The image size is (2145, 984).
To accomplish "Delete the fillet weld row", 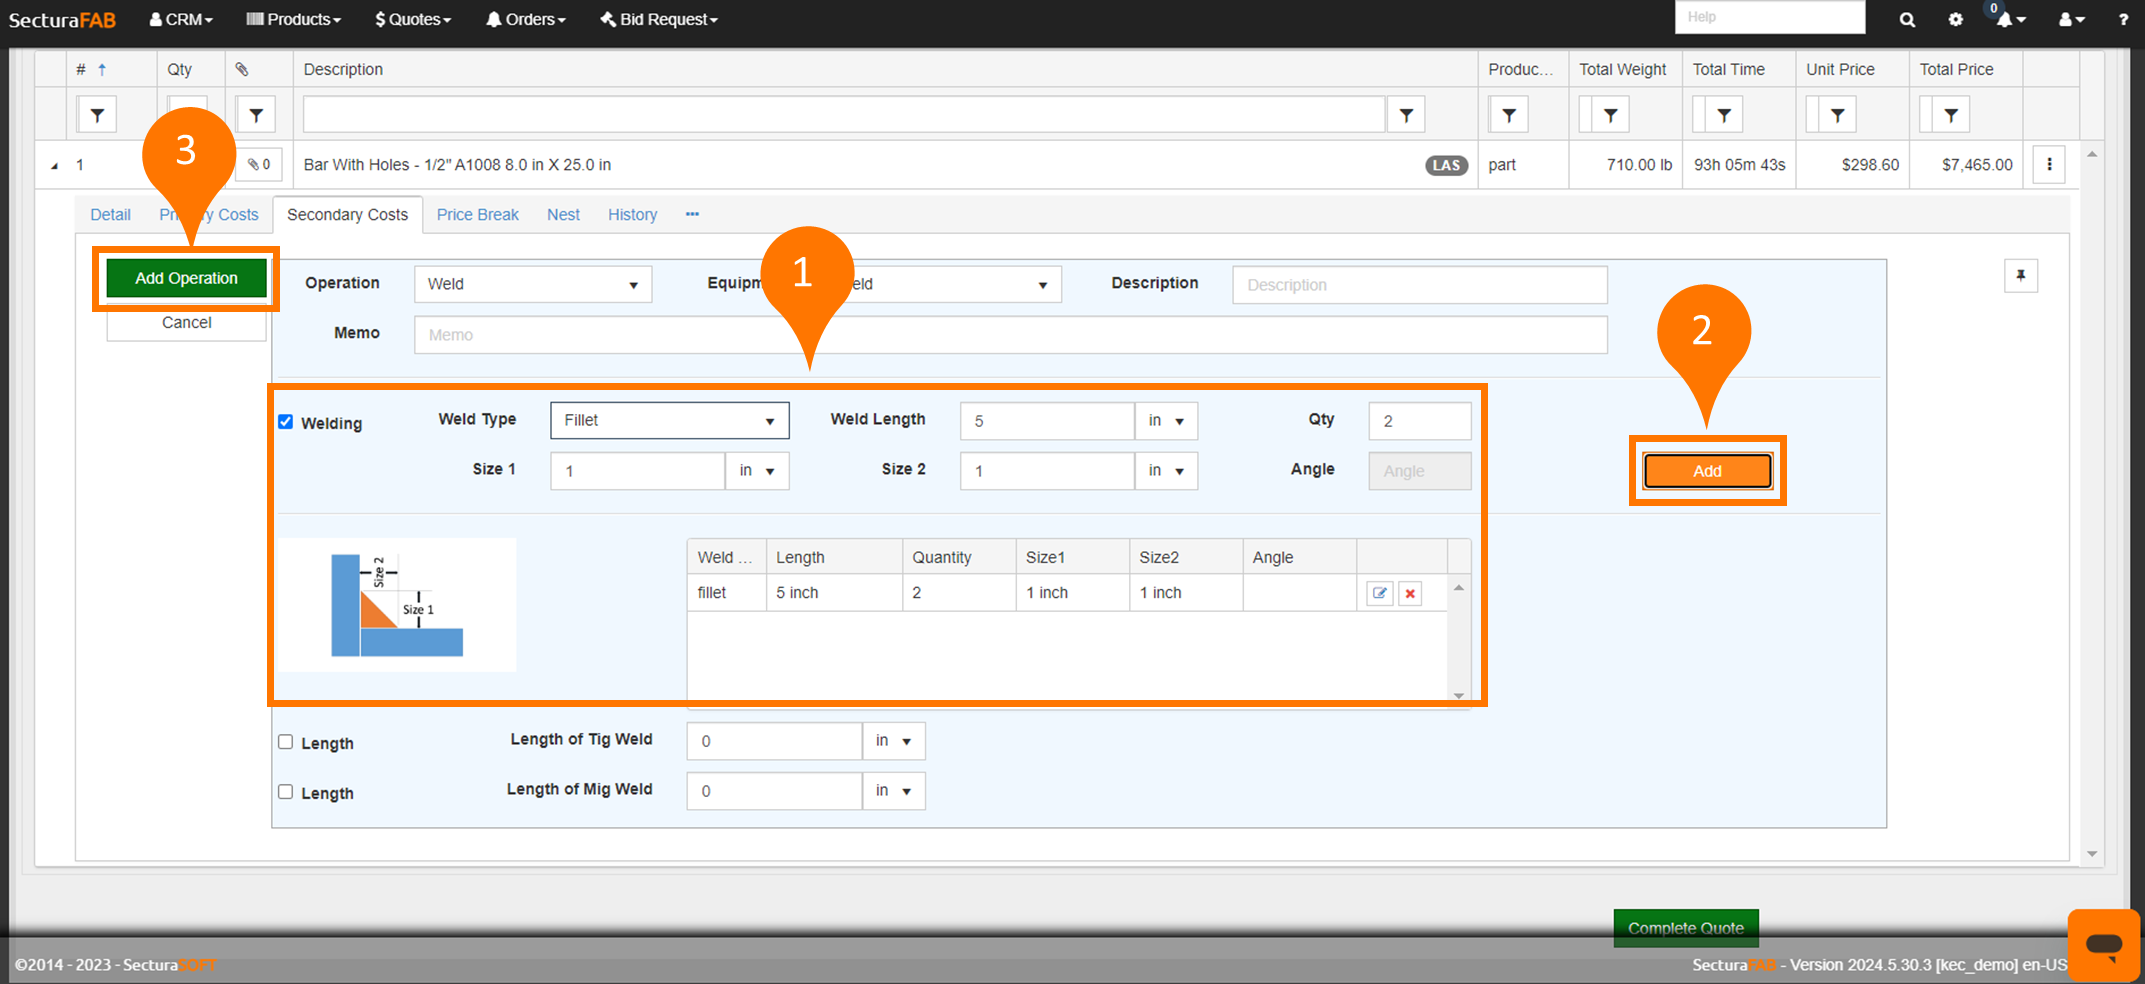I will click(1410, 593).
